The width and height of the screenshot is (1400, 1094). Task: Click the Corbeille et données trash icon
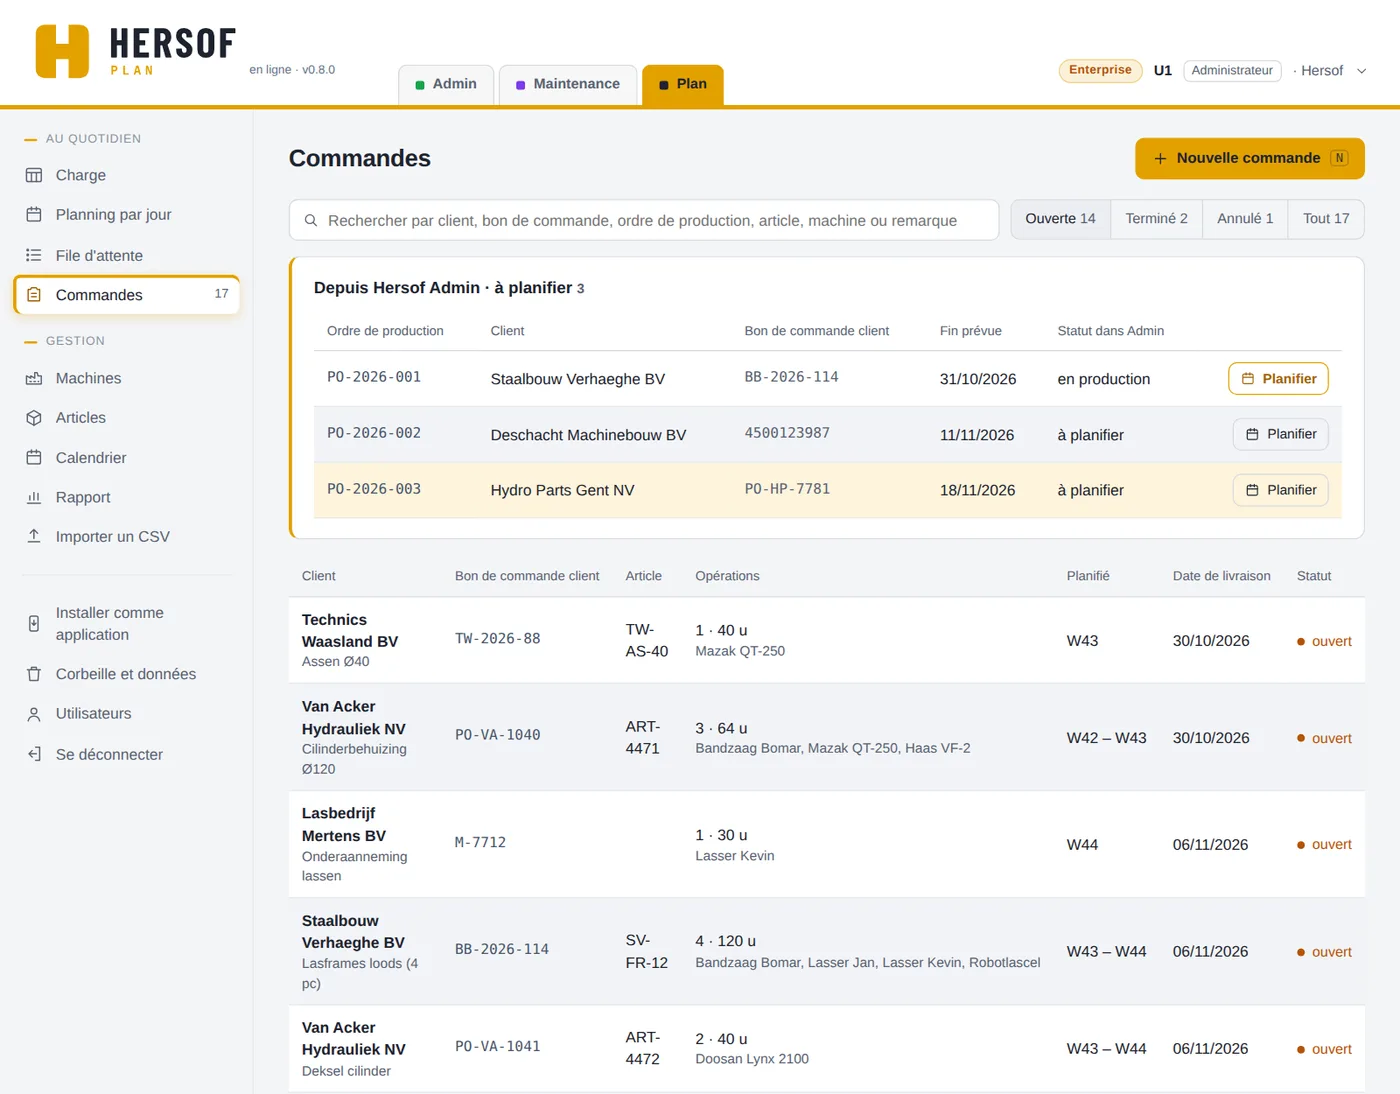pos(34,674)
